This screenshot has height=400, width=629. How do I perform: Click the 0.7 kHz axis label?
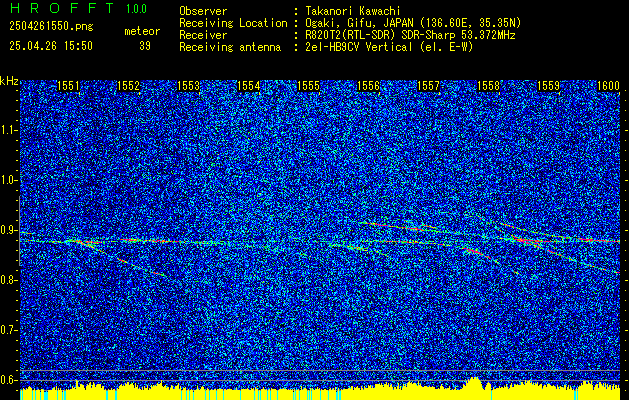(8, 330)
